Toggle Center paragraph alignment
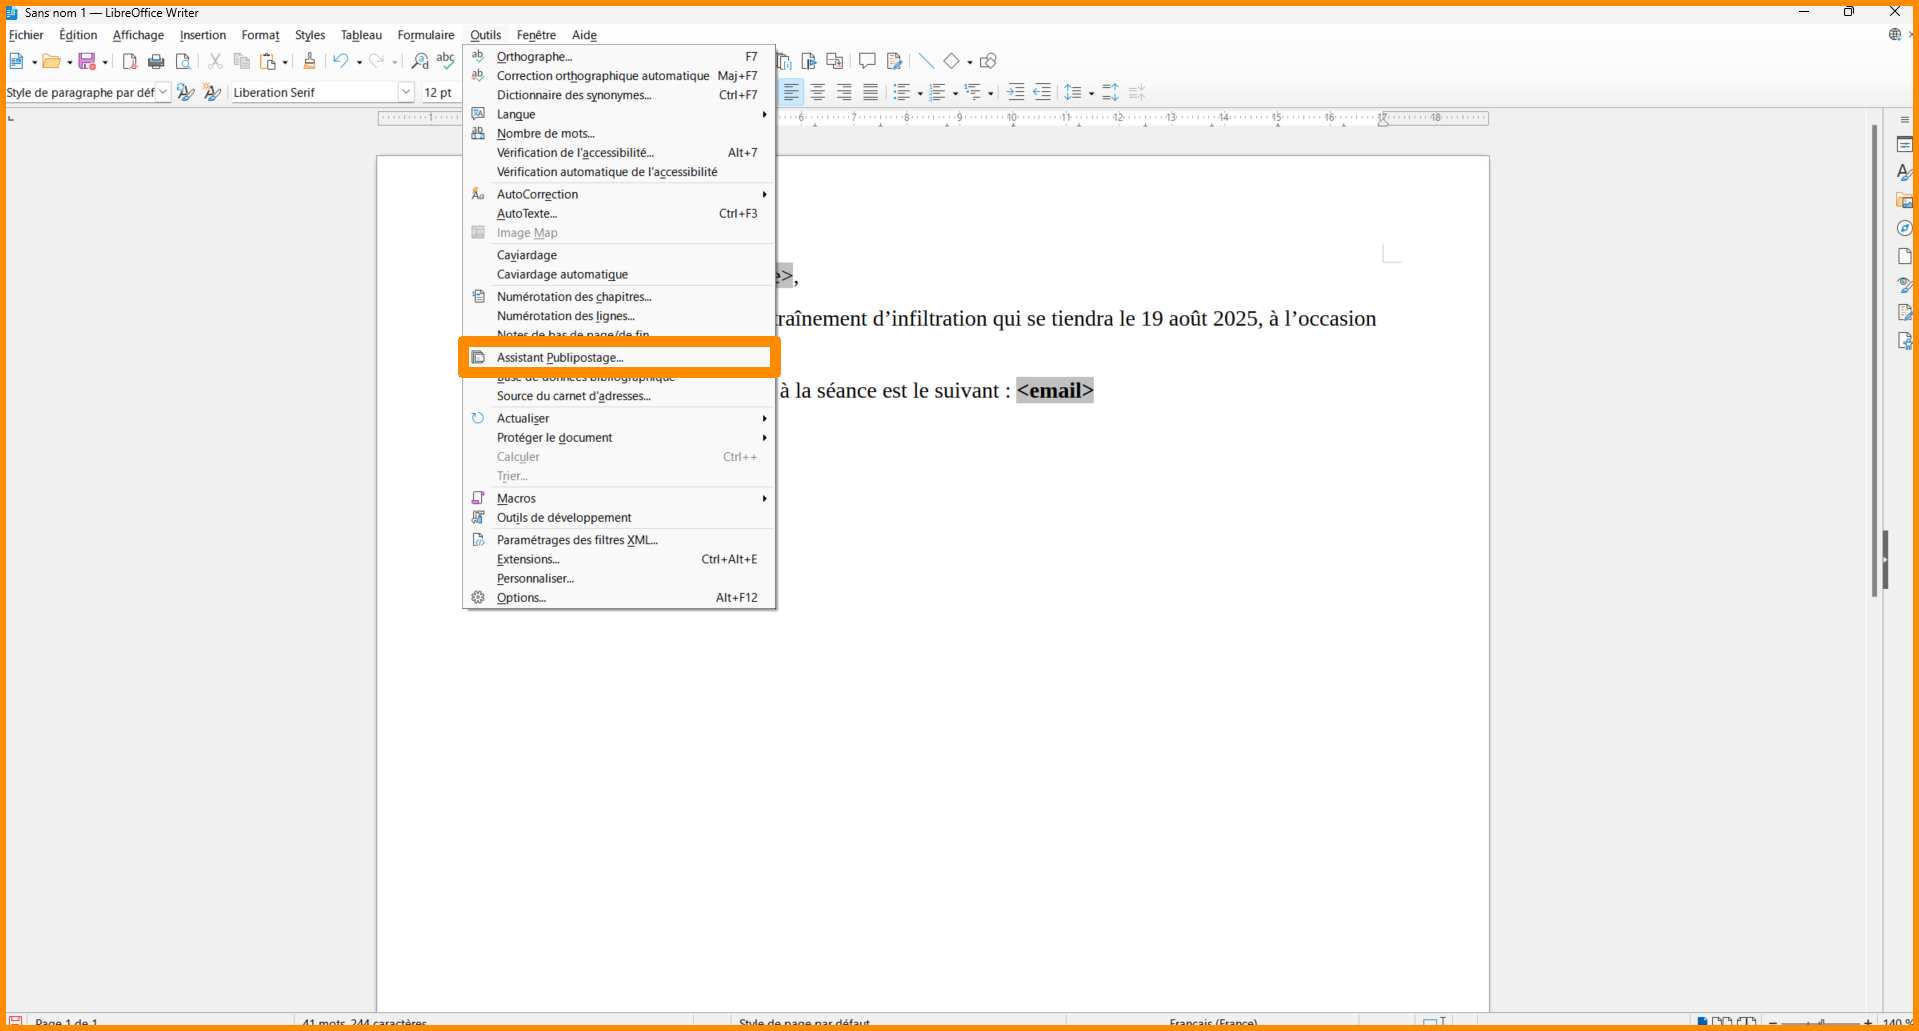 pos(818,92)
